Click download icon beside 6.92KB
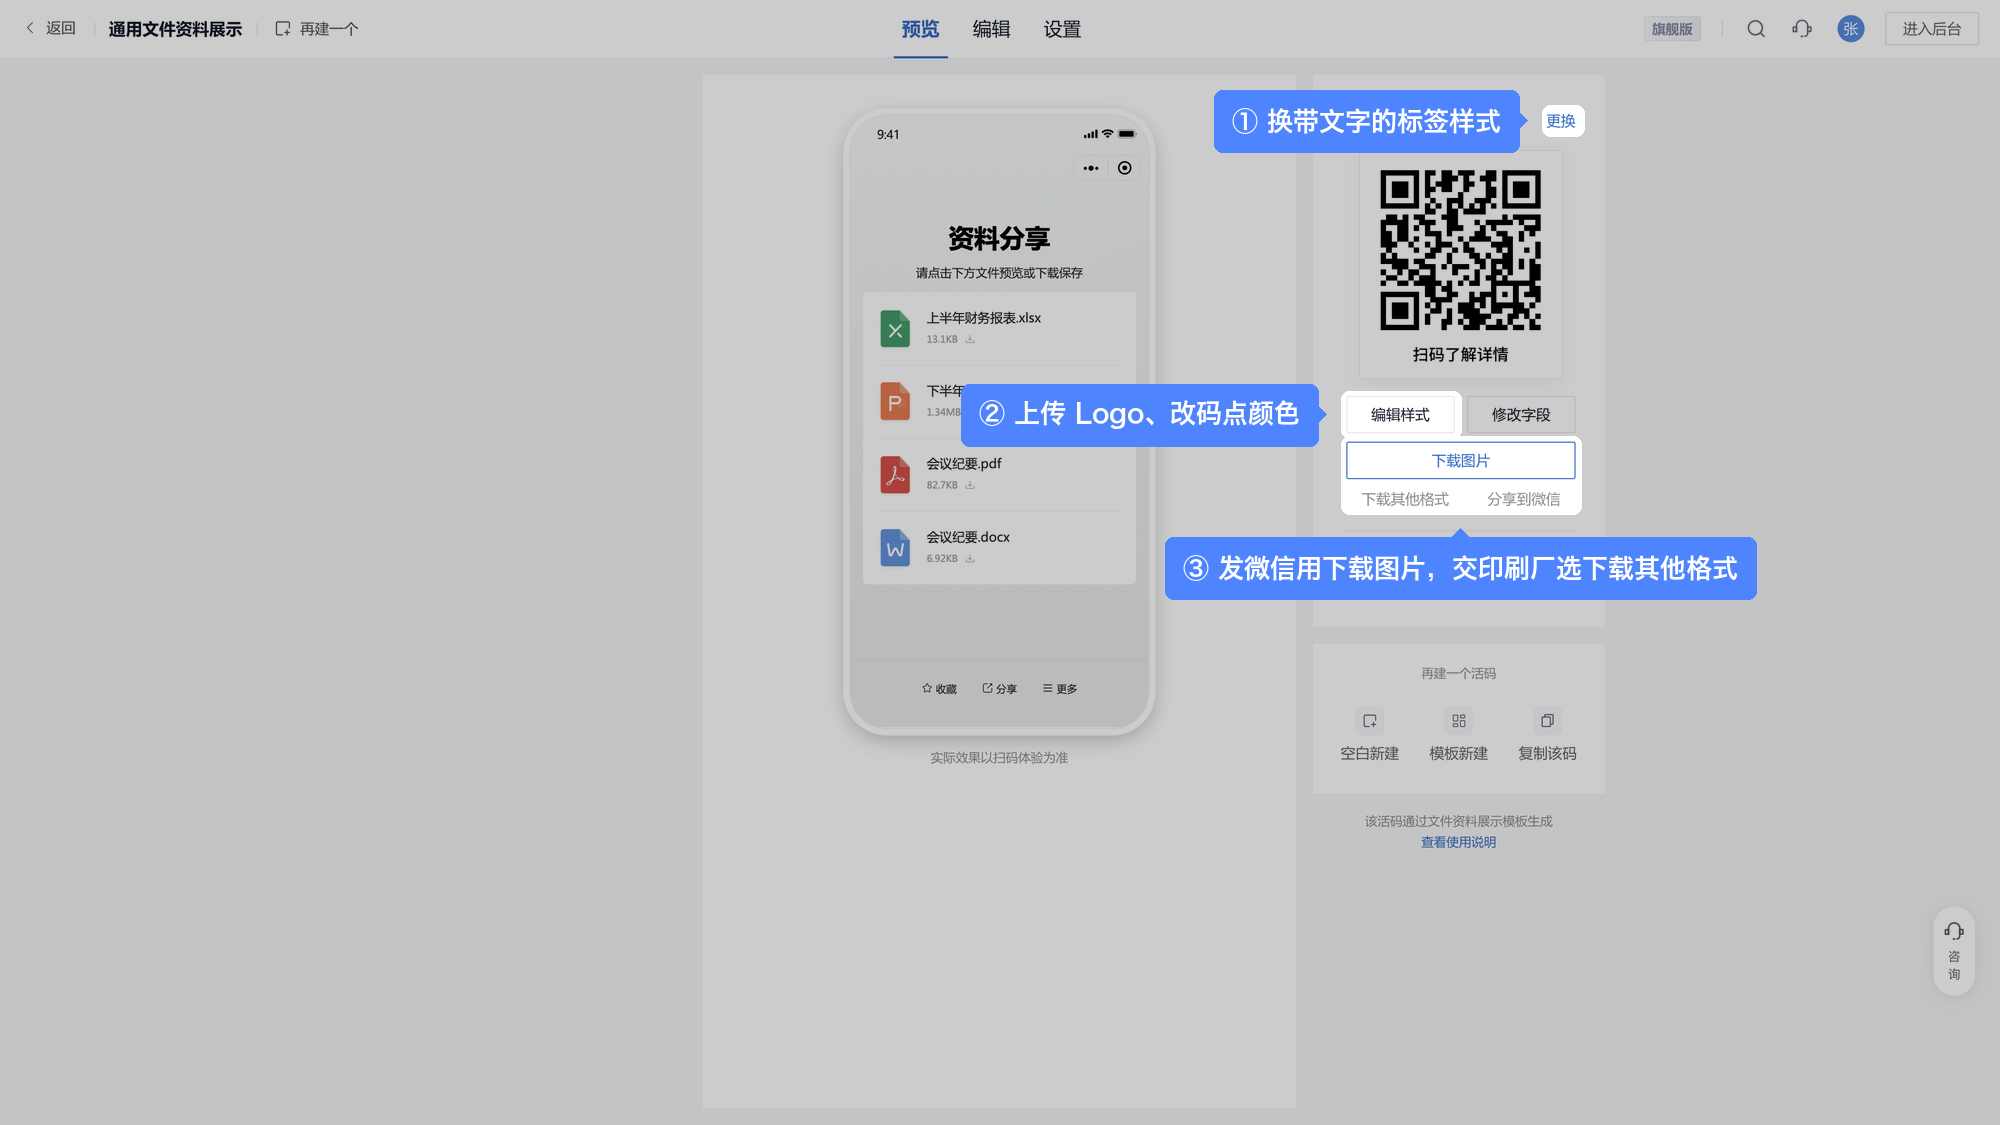Viewport: 2000px width, 1125px height. point(970,558)
